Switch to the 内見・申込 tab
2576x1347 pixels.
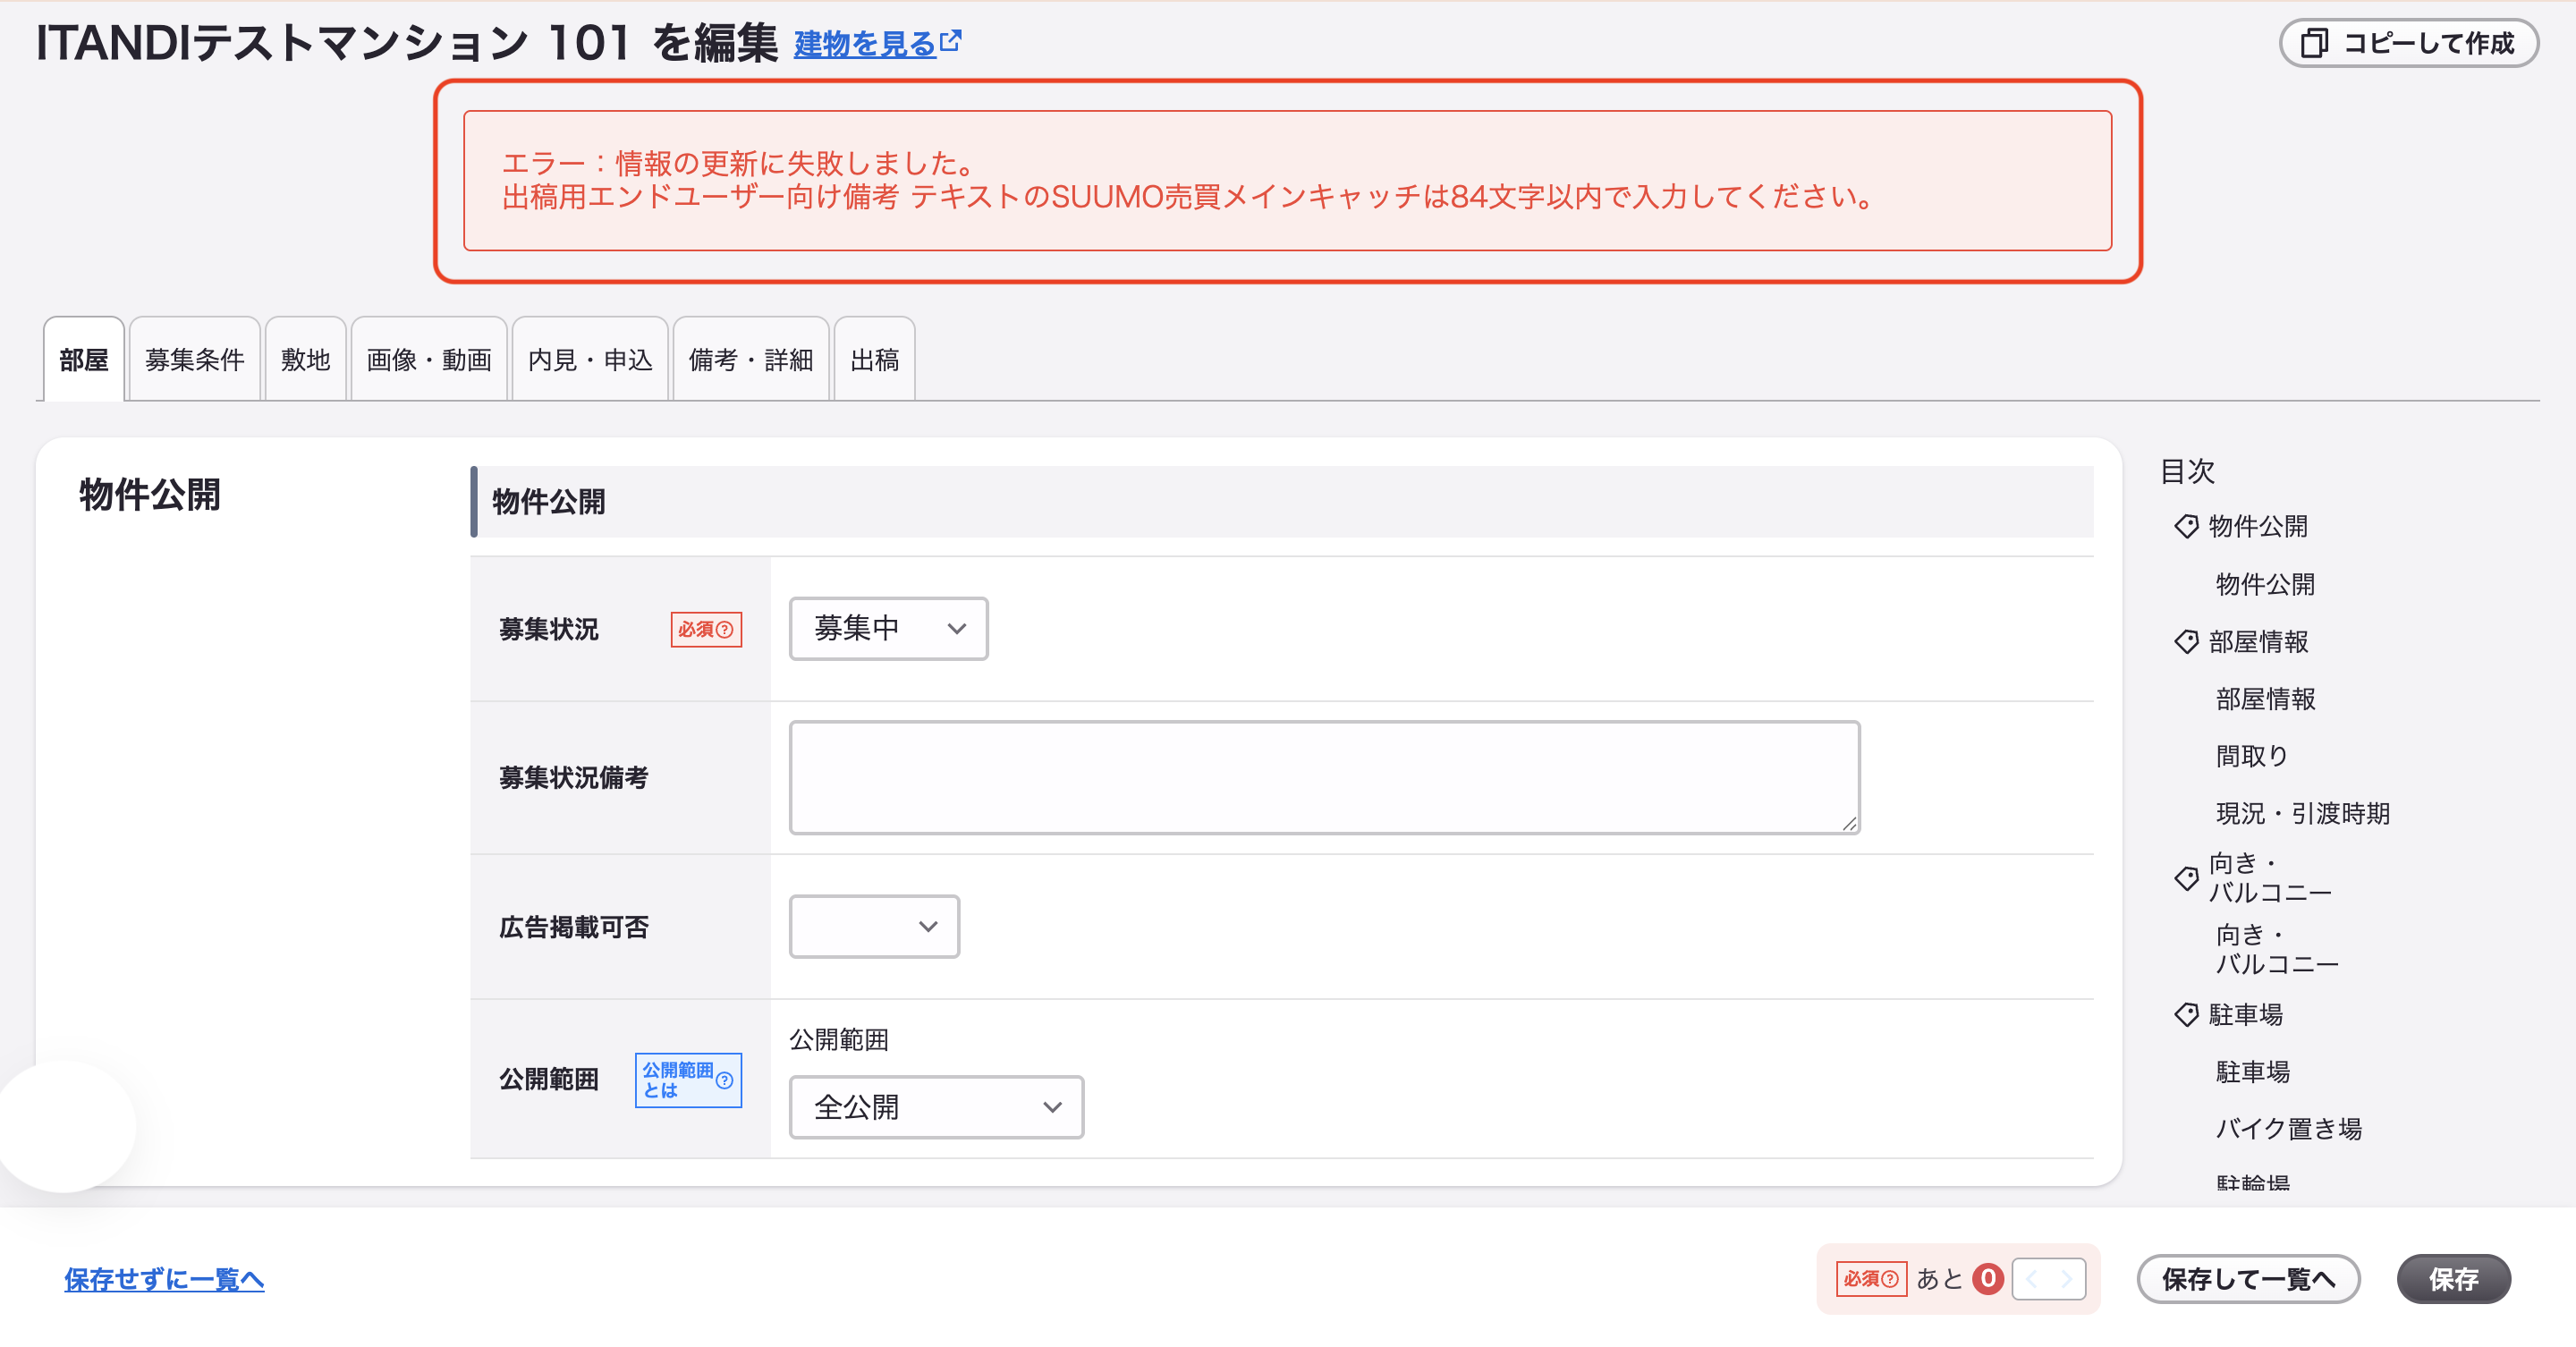(590, 359)
